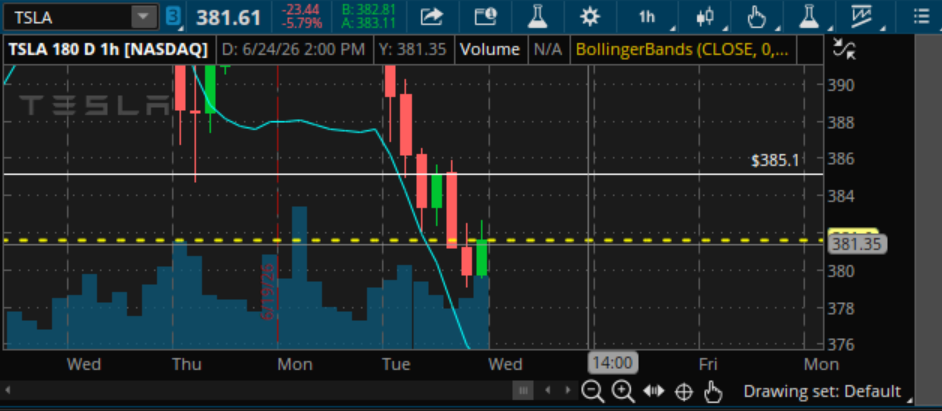
Task: Open the symbol selector dropdown arrow
Action: [x=144, y=17]
